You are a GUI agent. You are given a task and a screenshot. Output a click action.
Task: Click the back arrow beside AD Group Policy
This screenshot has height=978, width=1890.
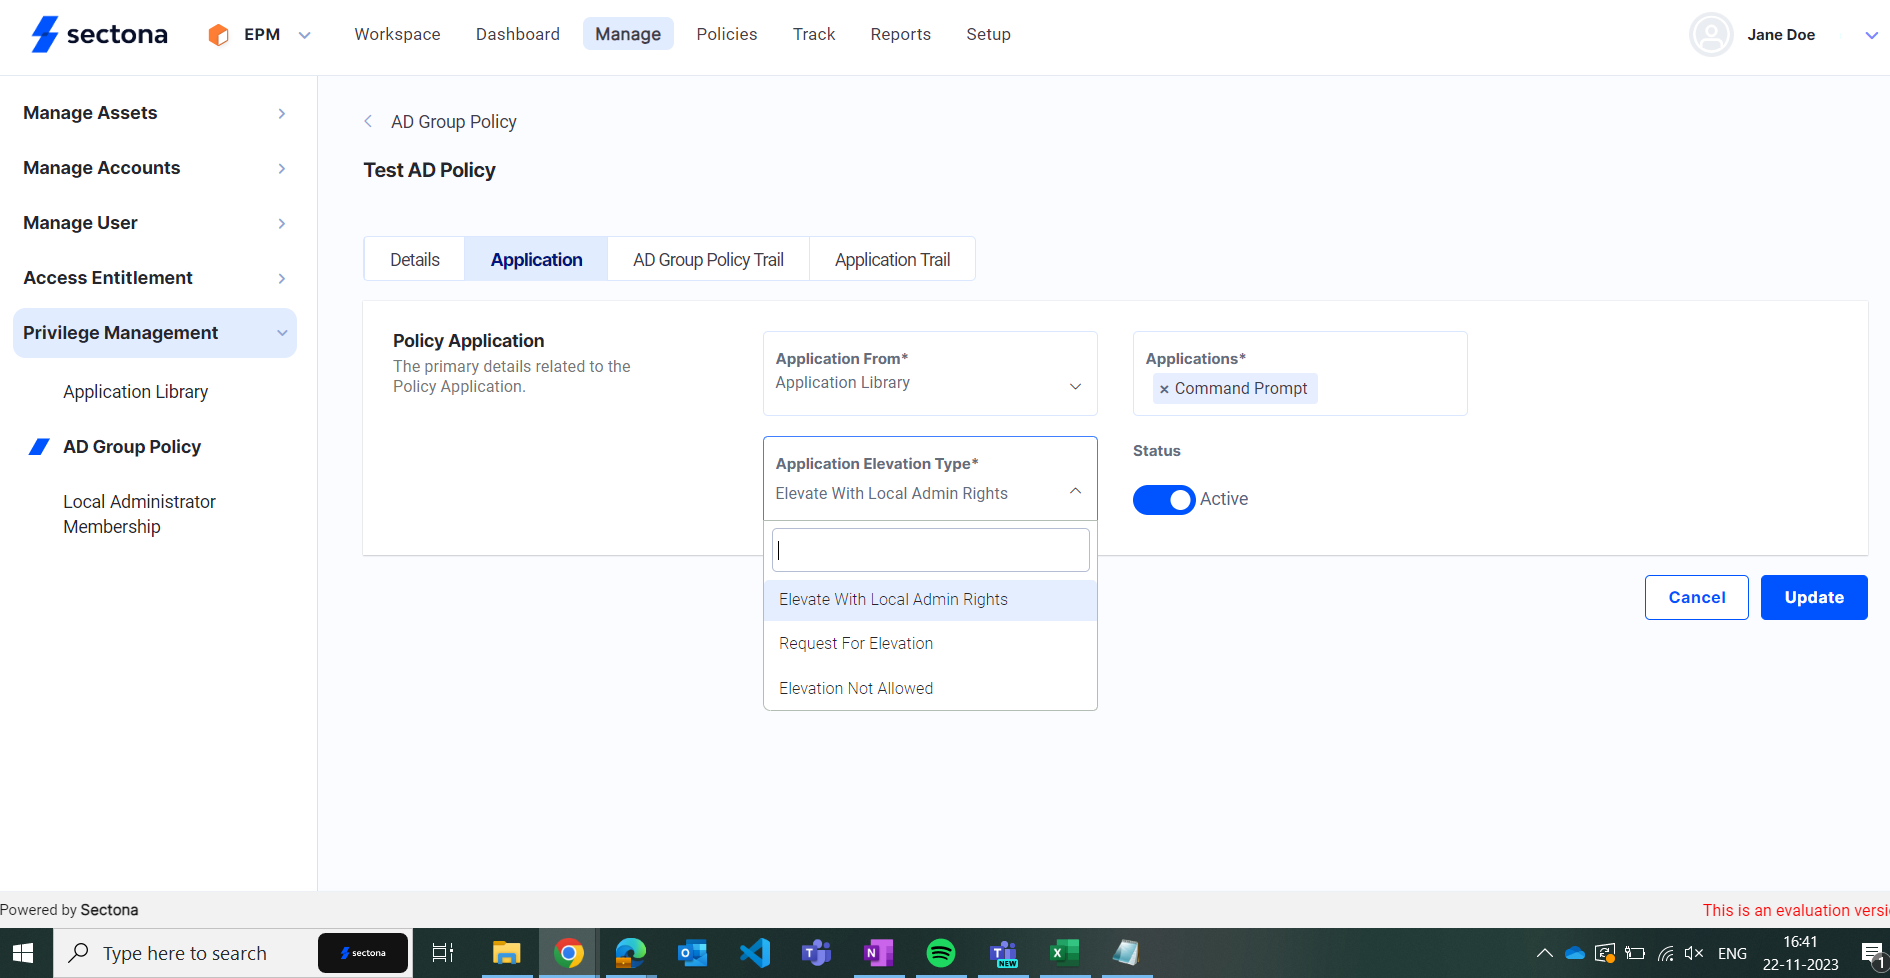[368, 121]
